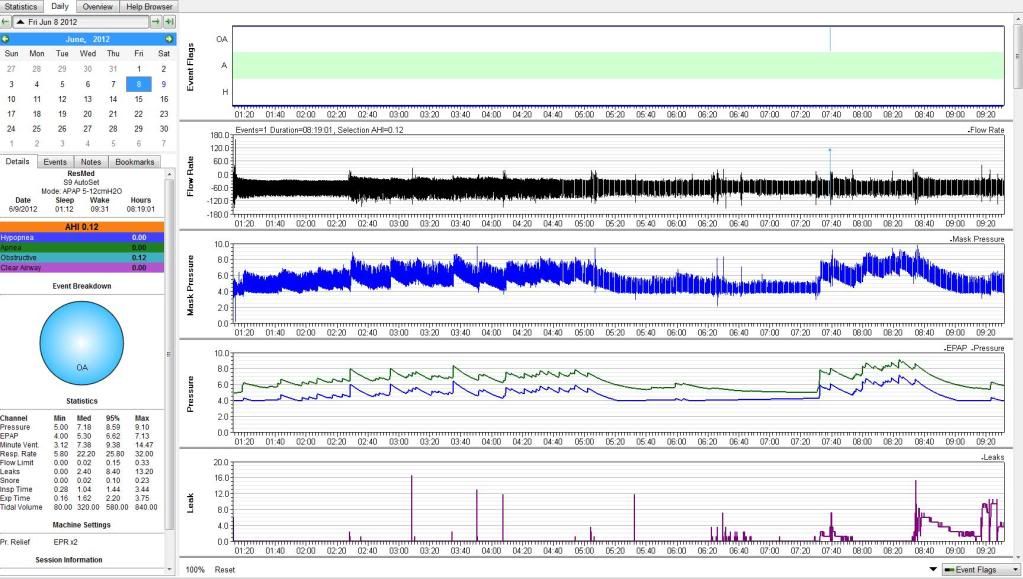Screen dimensions: 1023x579
Task: Show previous month in calendar
Action: [6, 38]
